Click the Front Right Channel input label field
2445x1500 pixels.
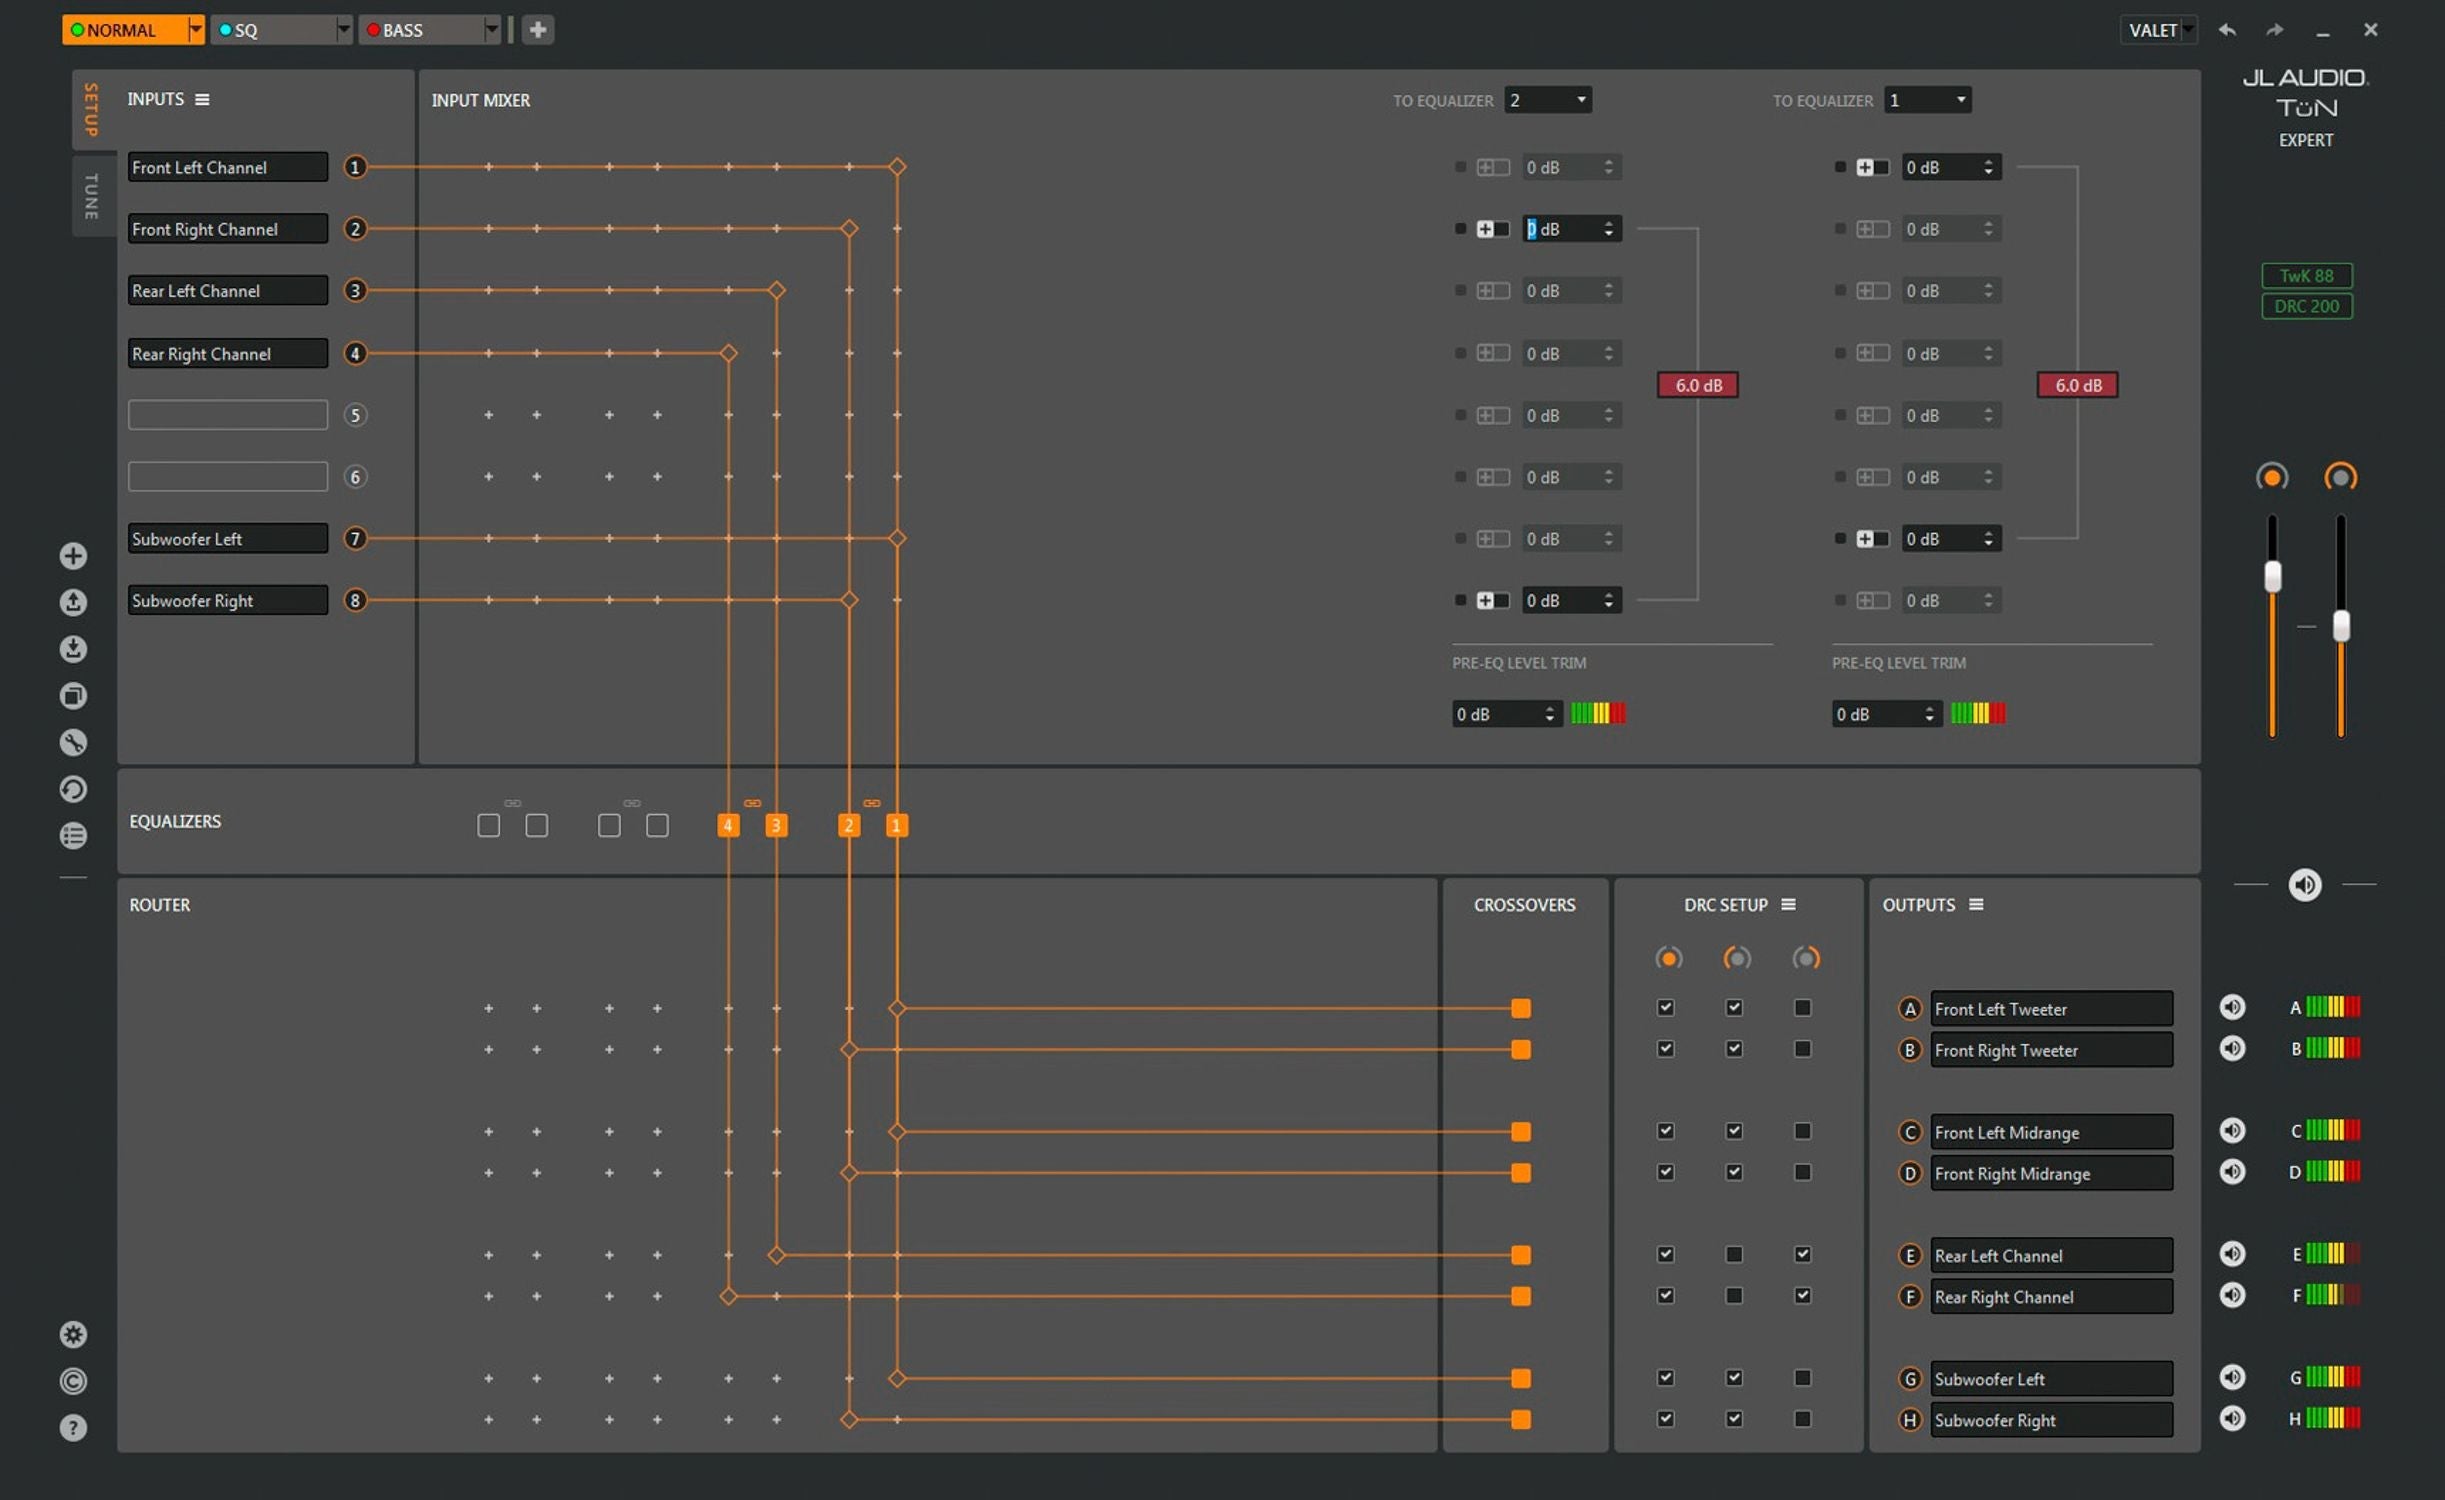227,229
